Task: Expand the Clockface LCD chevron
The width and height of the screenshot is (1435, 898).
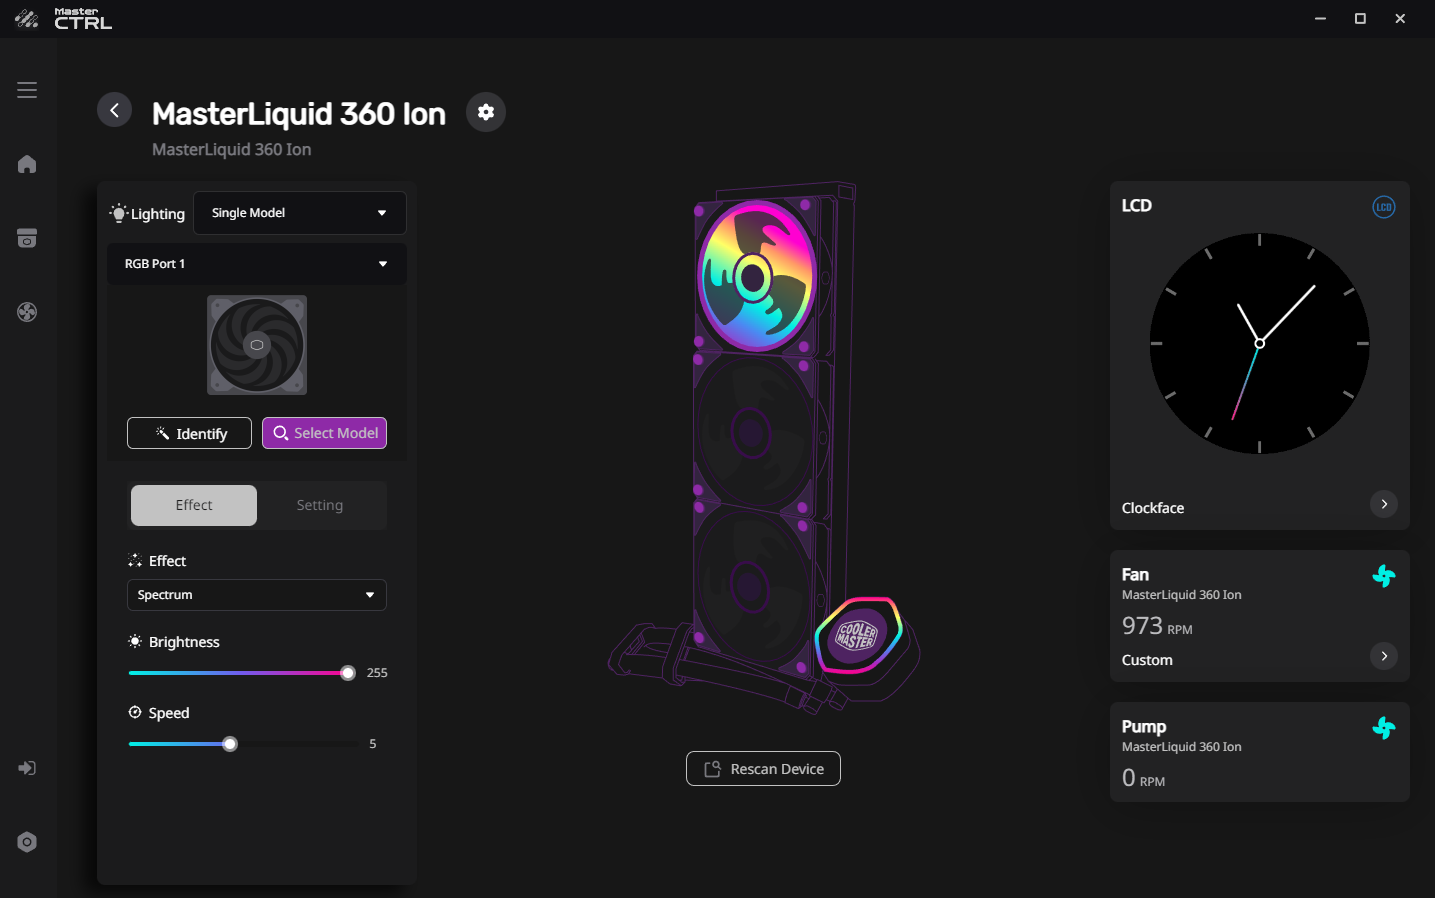Action: pyautogui.click(x=1384, y=504)
